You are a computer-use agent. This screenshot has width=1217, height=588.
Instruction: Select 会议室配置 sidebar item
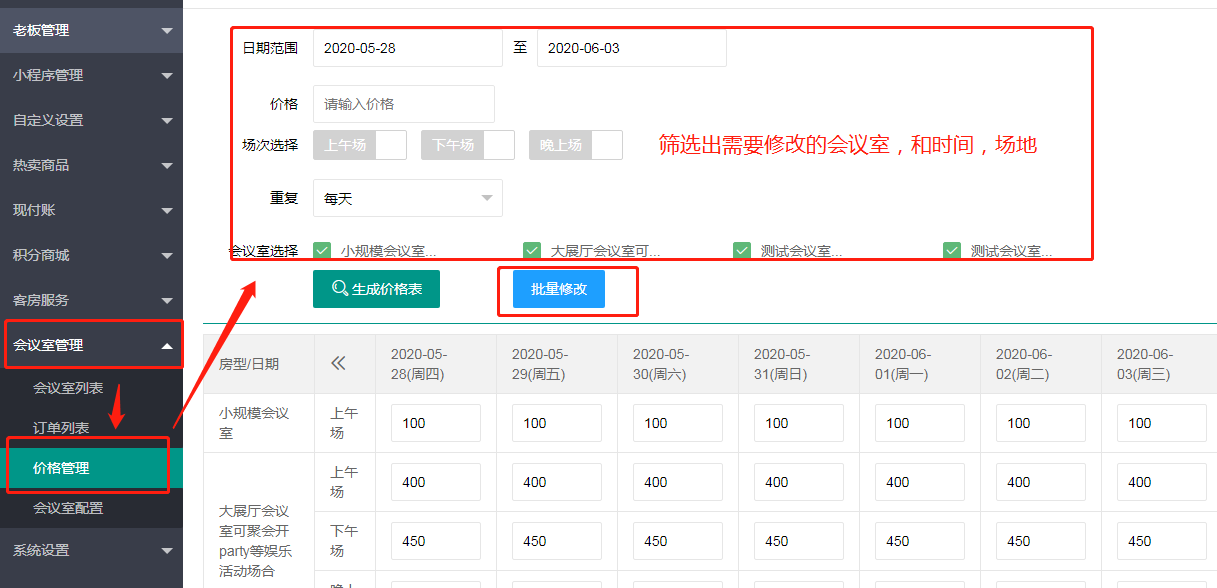68,508
